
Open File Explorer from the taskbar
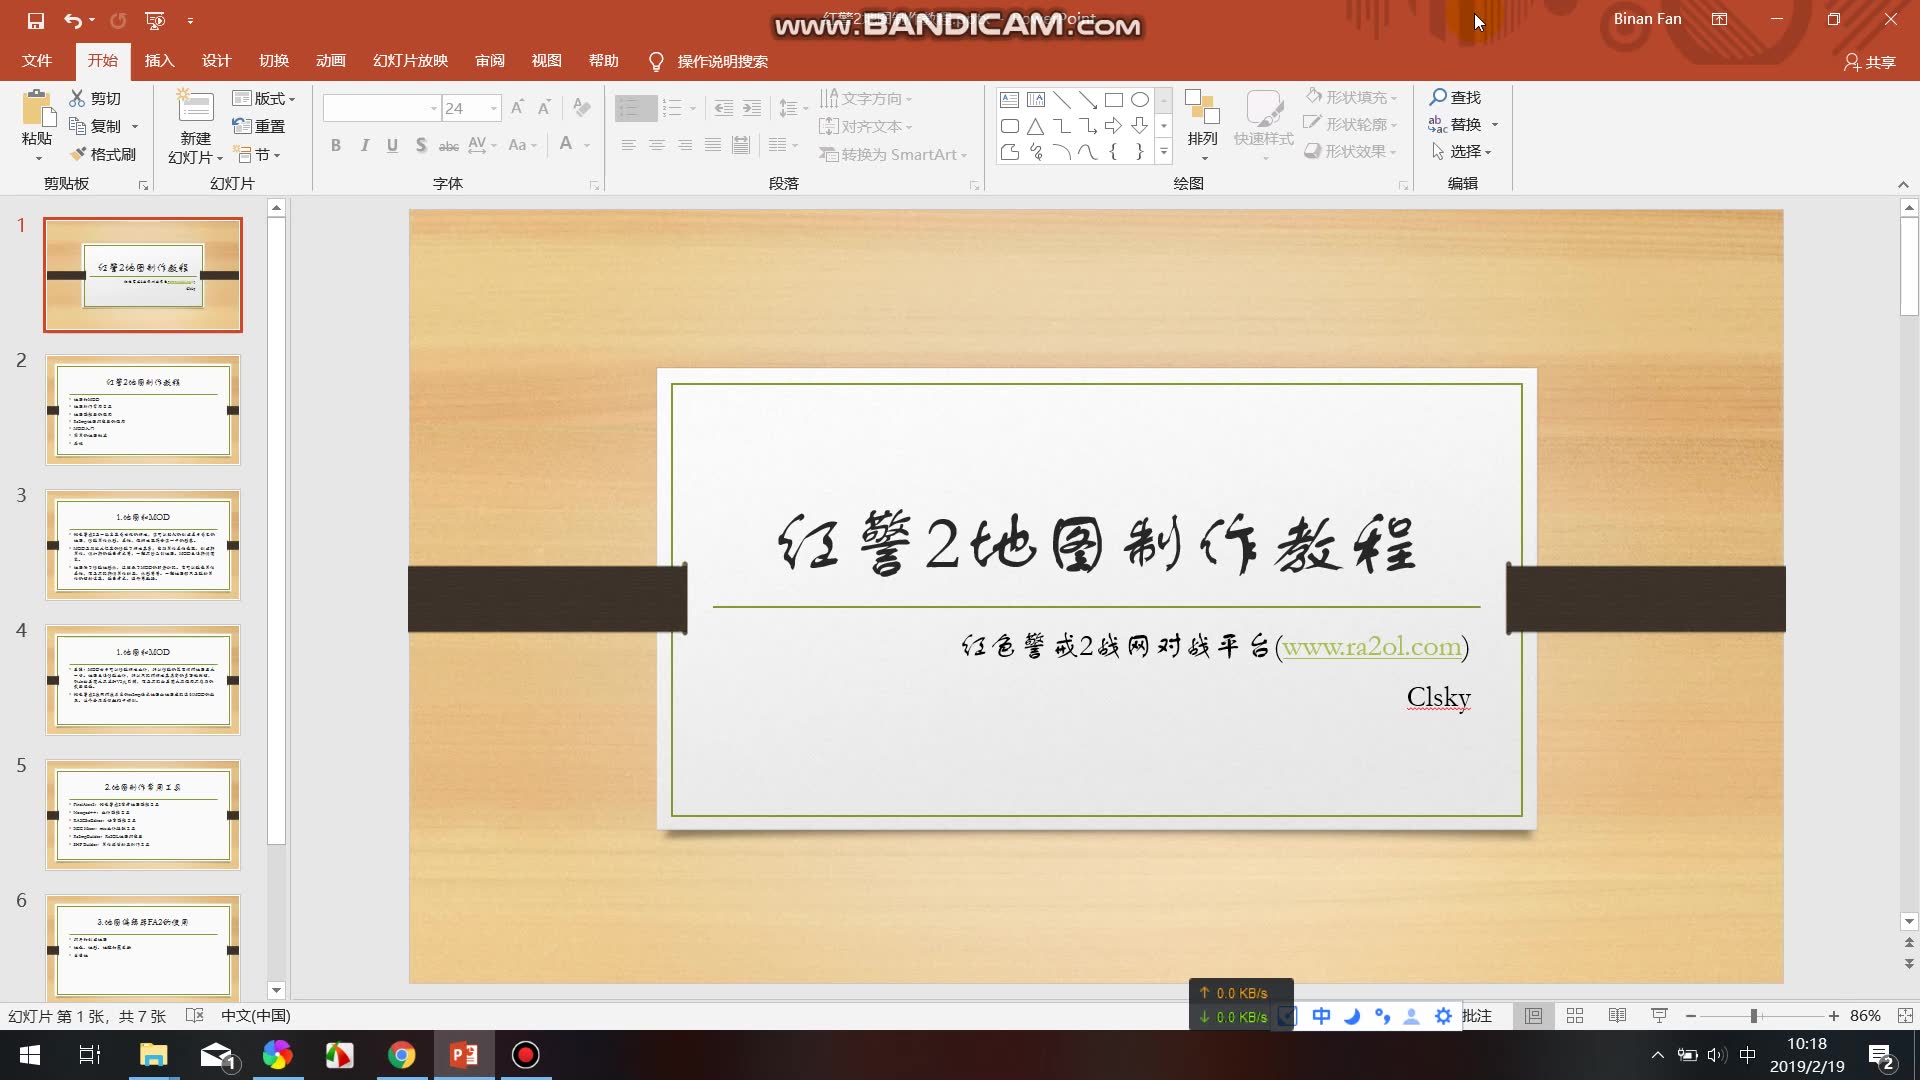[x=154, y=1055]
